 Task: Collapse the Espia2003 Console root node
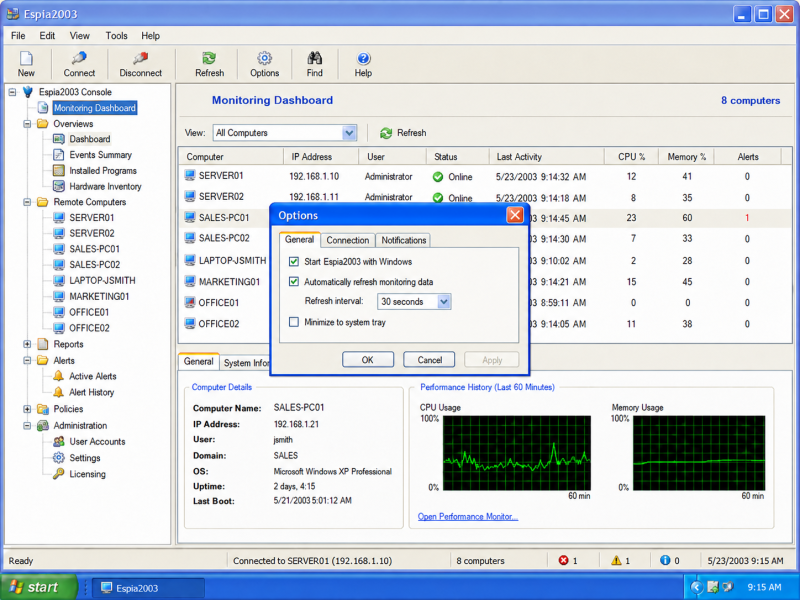pos(12,92)
